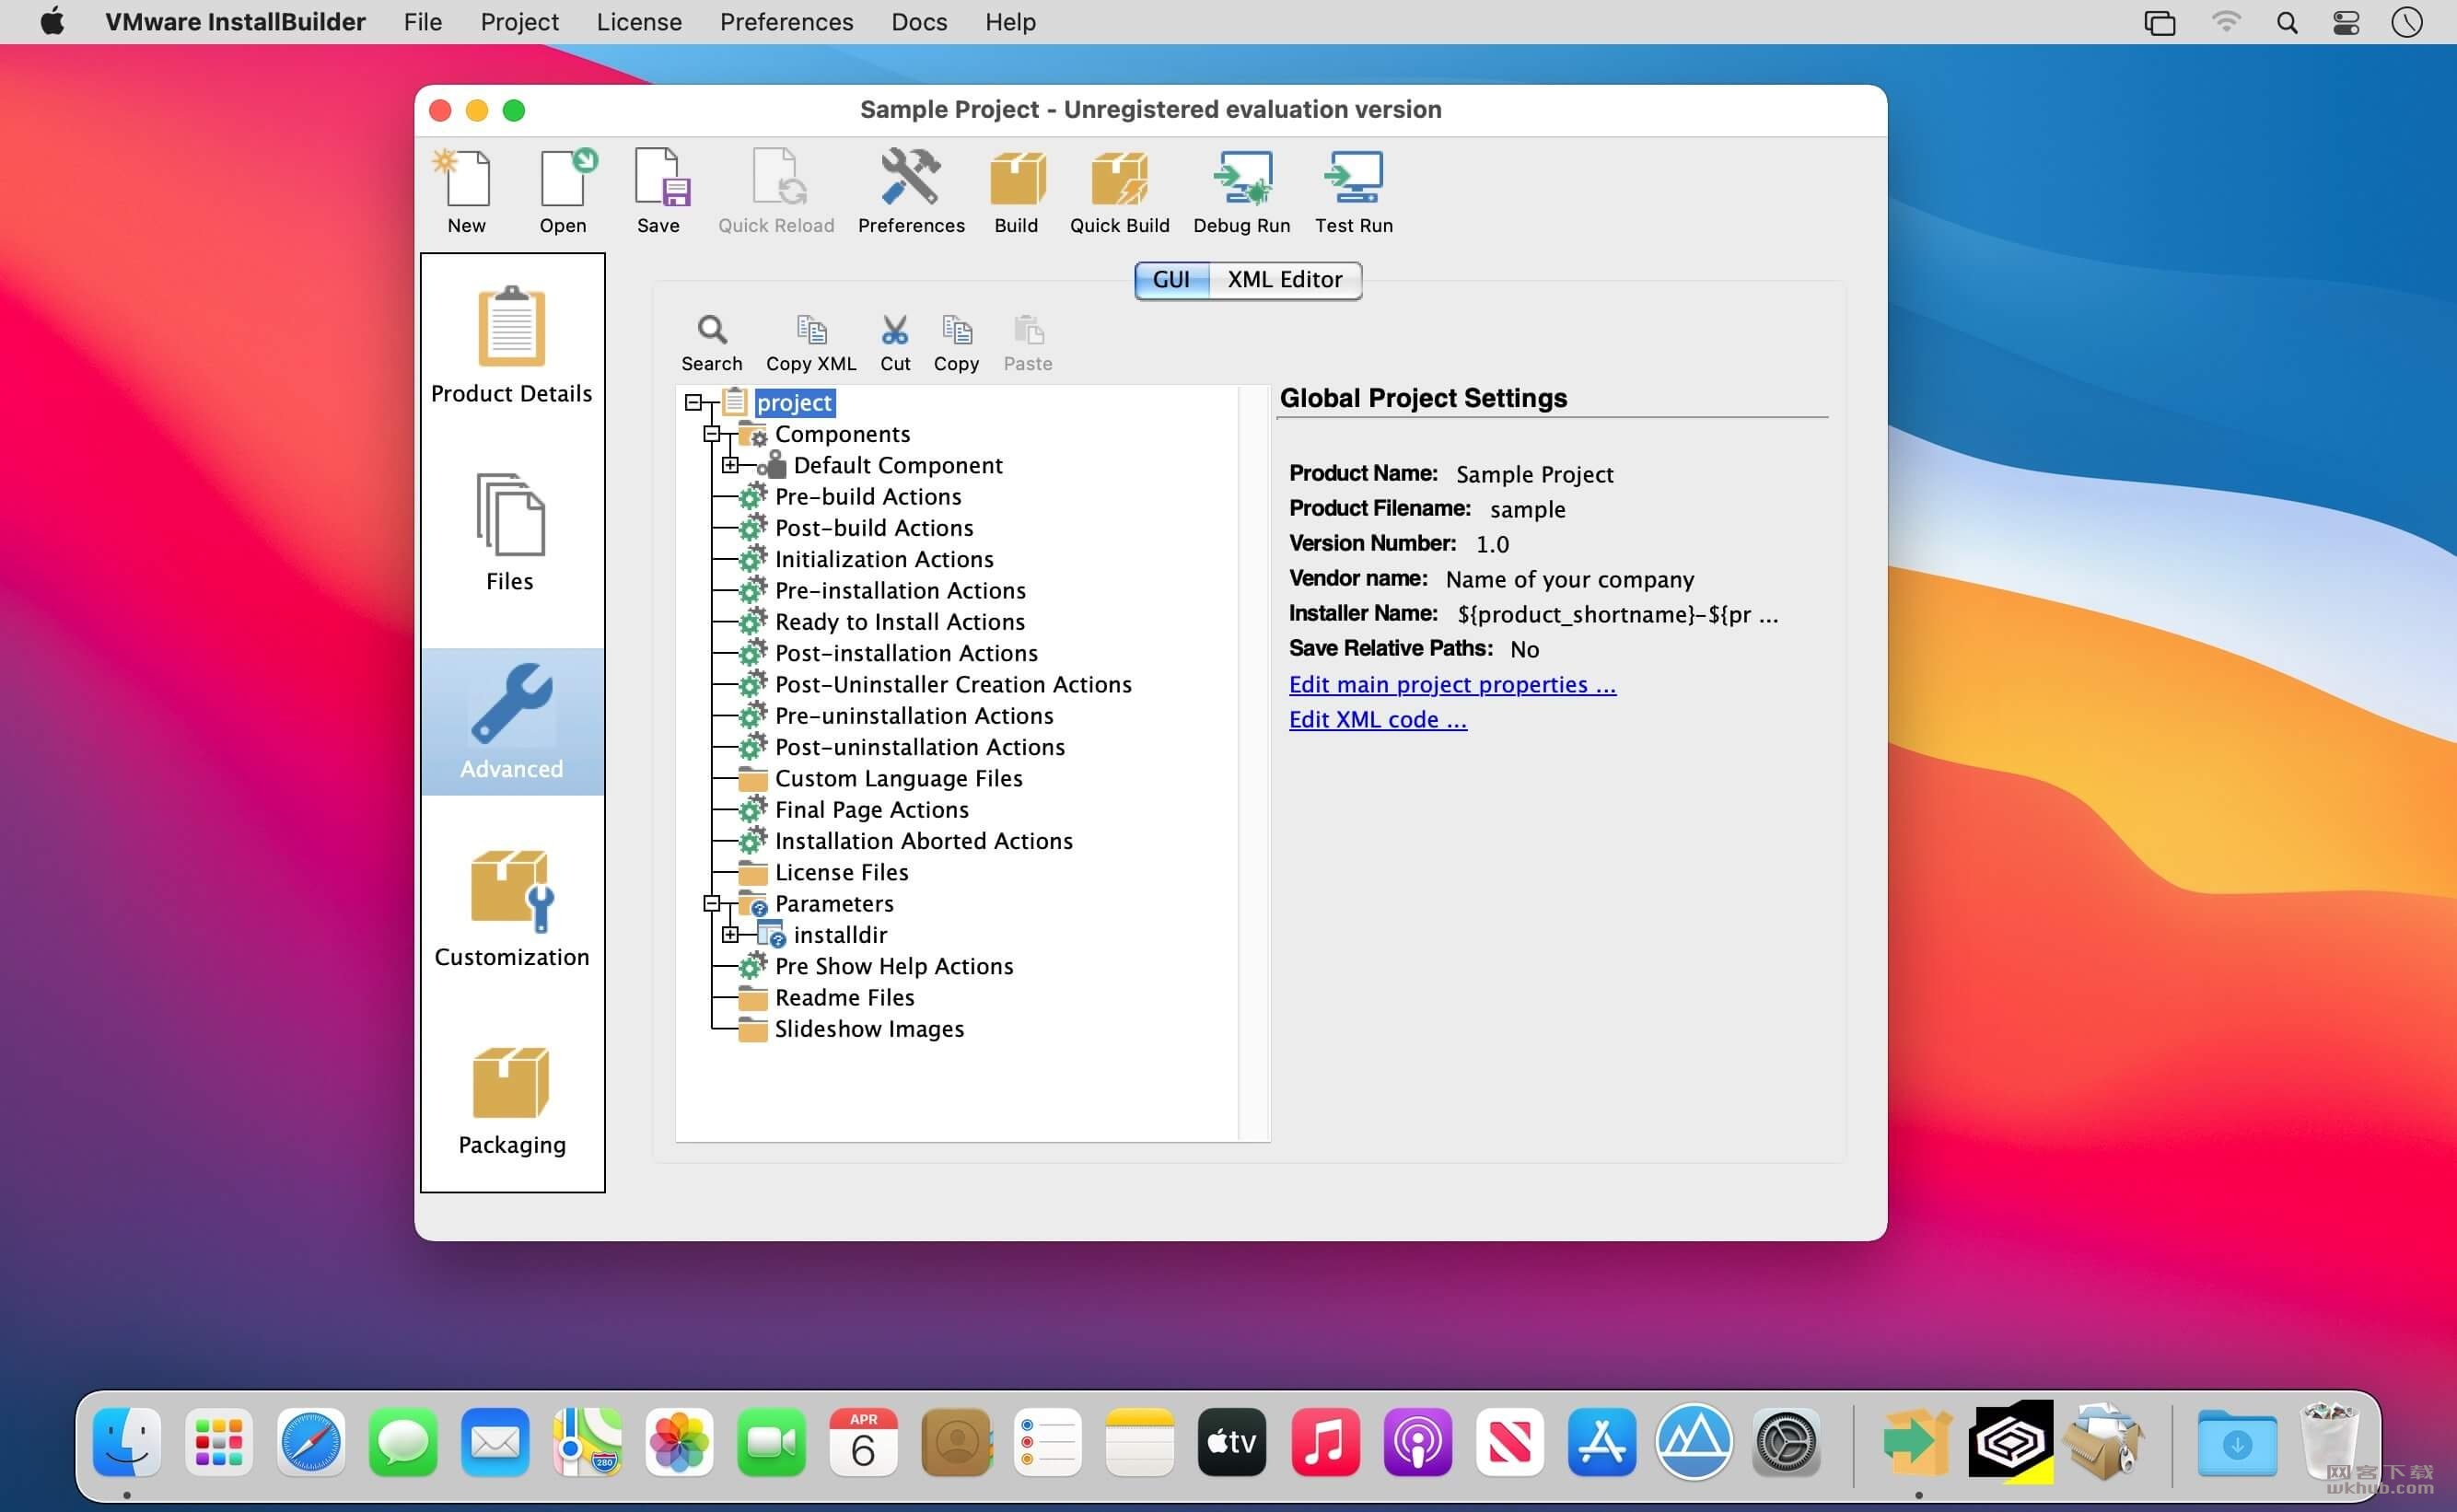Open the Apple menu
2457x1512 pixels.
click(x=52, y=22)
